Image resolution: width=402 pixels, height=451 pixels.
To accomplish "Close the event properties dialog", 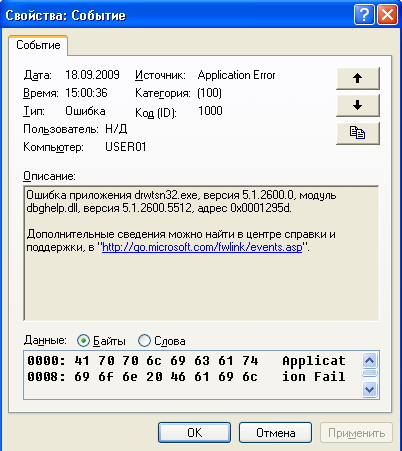I will pyautogui.click(x=387, y=15).
